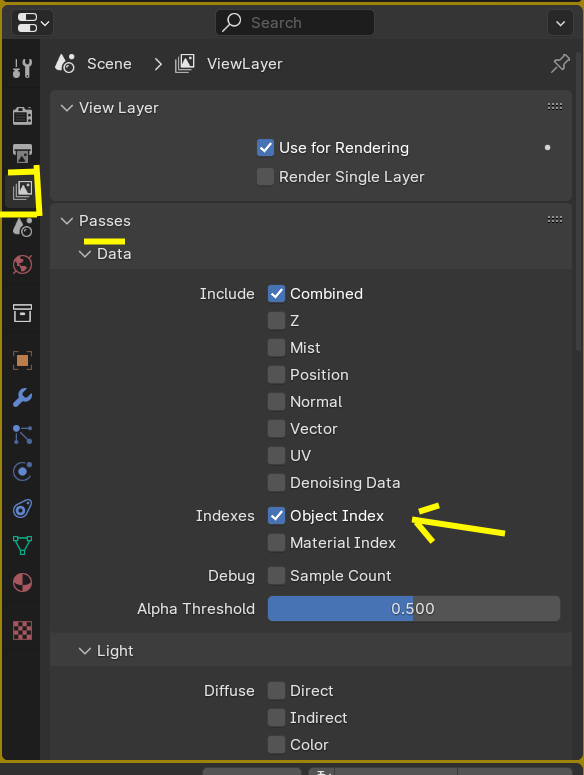Enable Diffuse Color light pass

[x=276, y=744]
